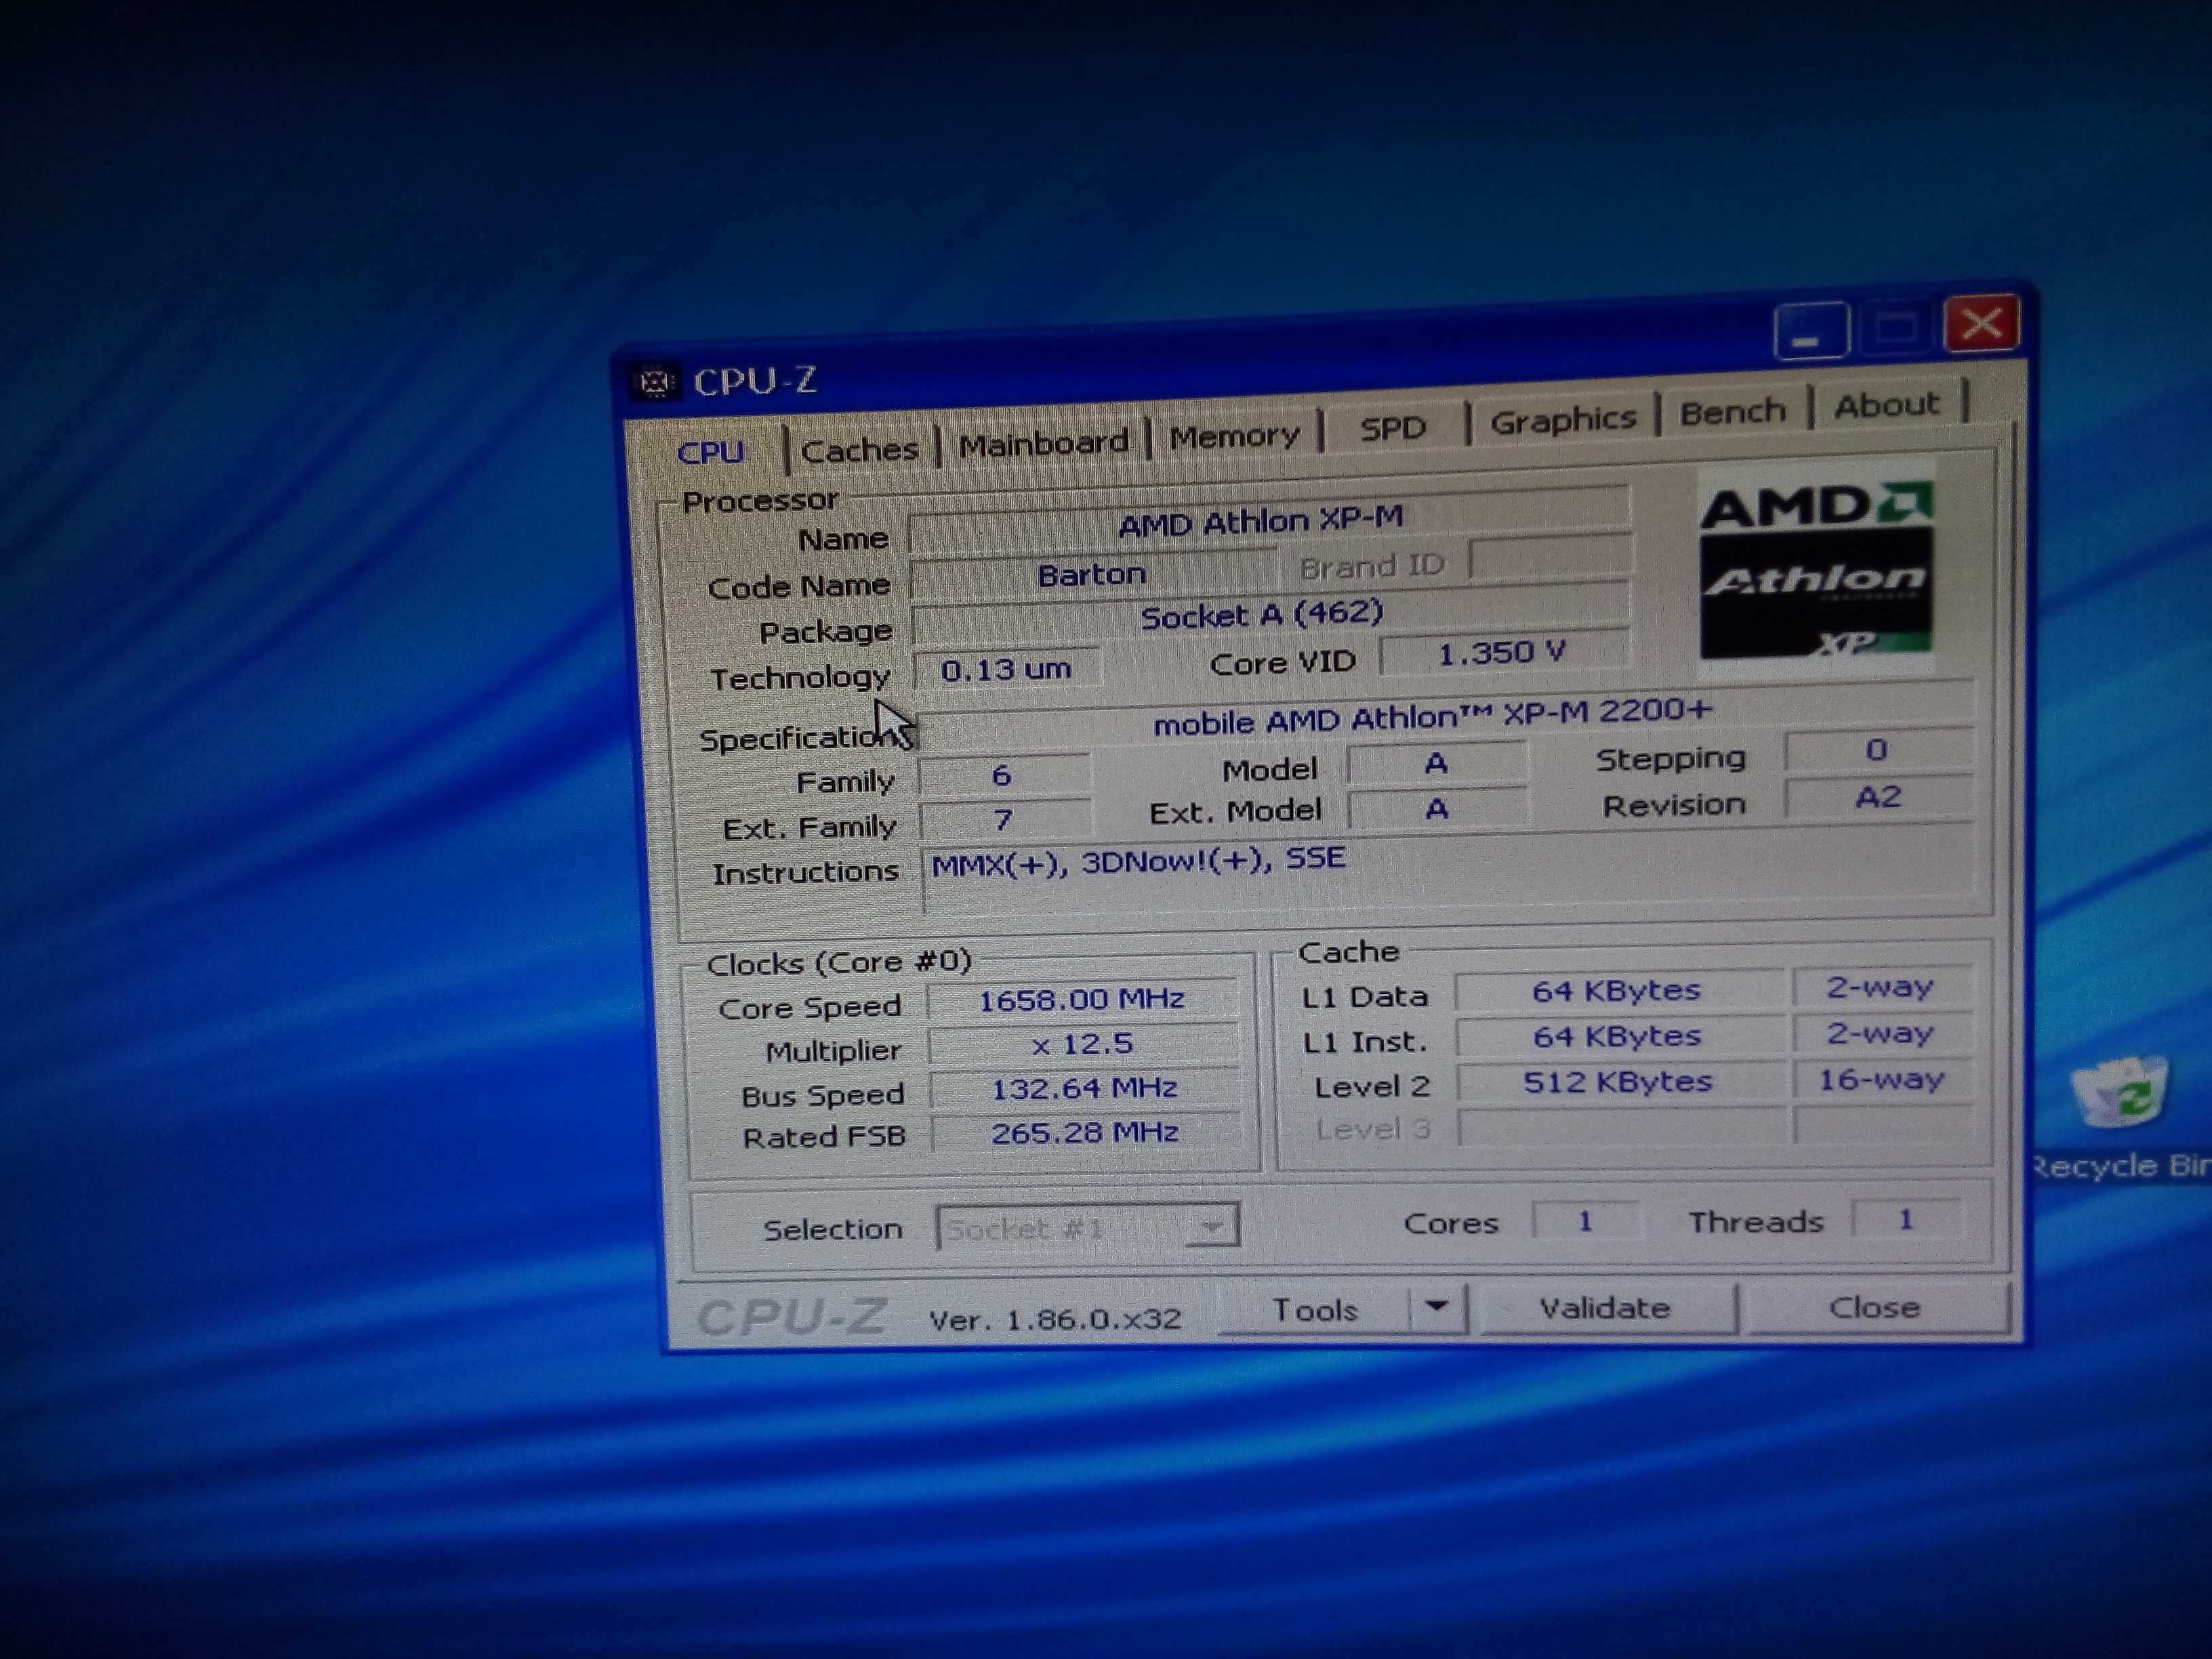Viewport: 2212px width, 1659px height.
Task: Switch to the Bench tab
Action: point(1732,411)
